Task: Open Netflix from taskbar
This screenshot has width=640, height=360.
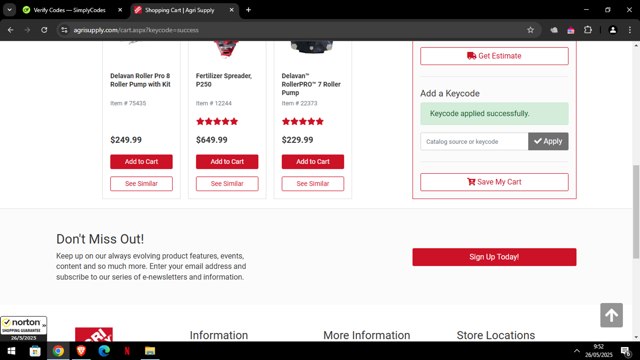Action: coord(127,351)
